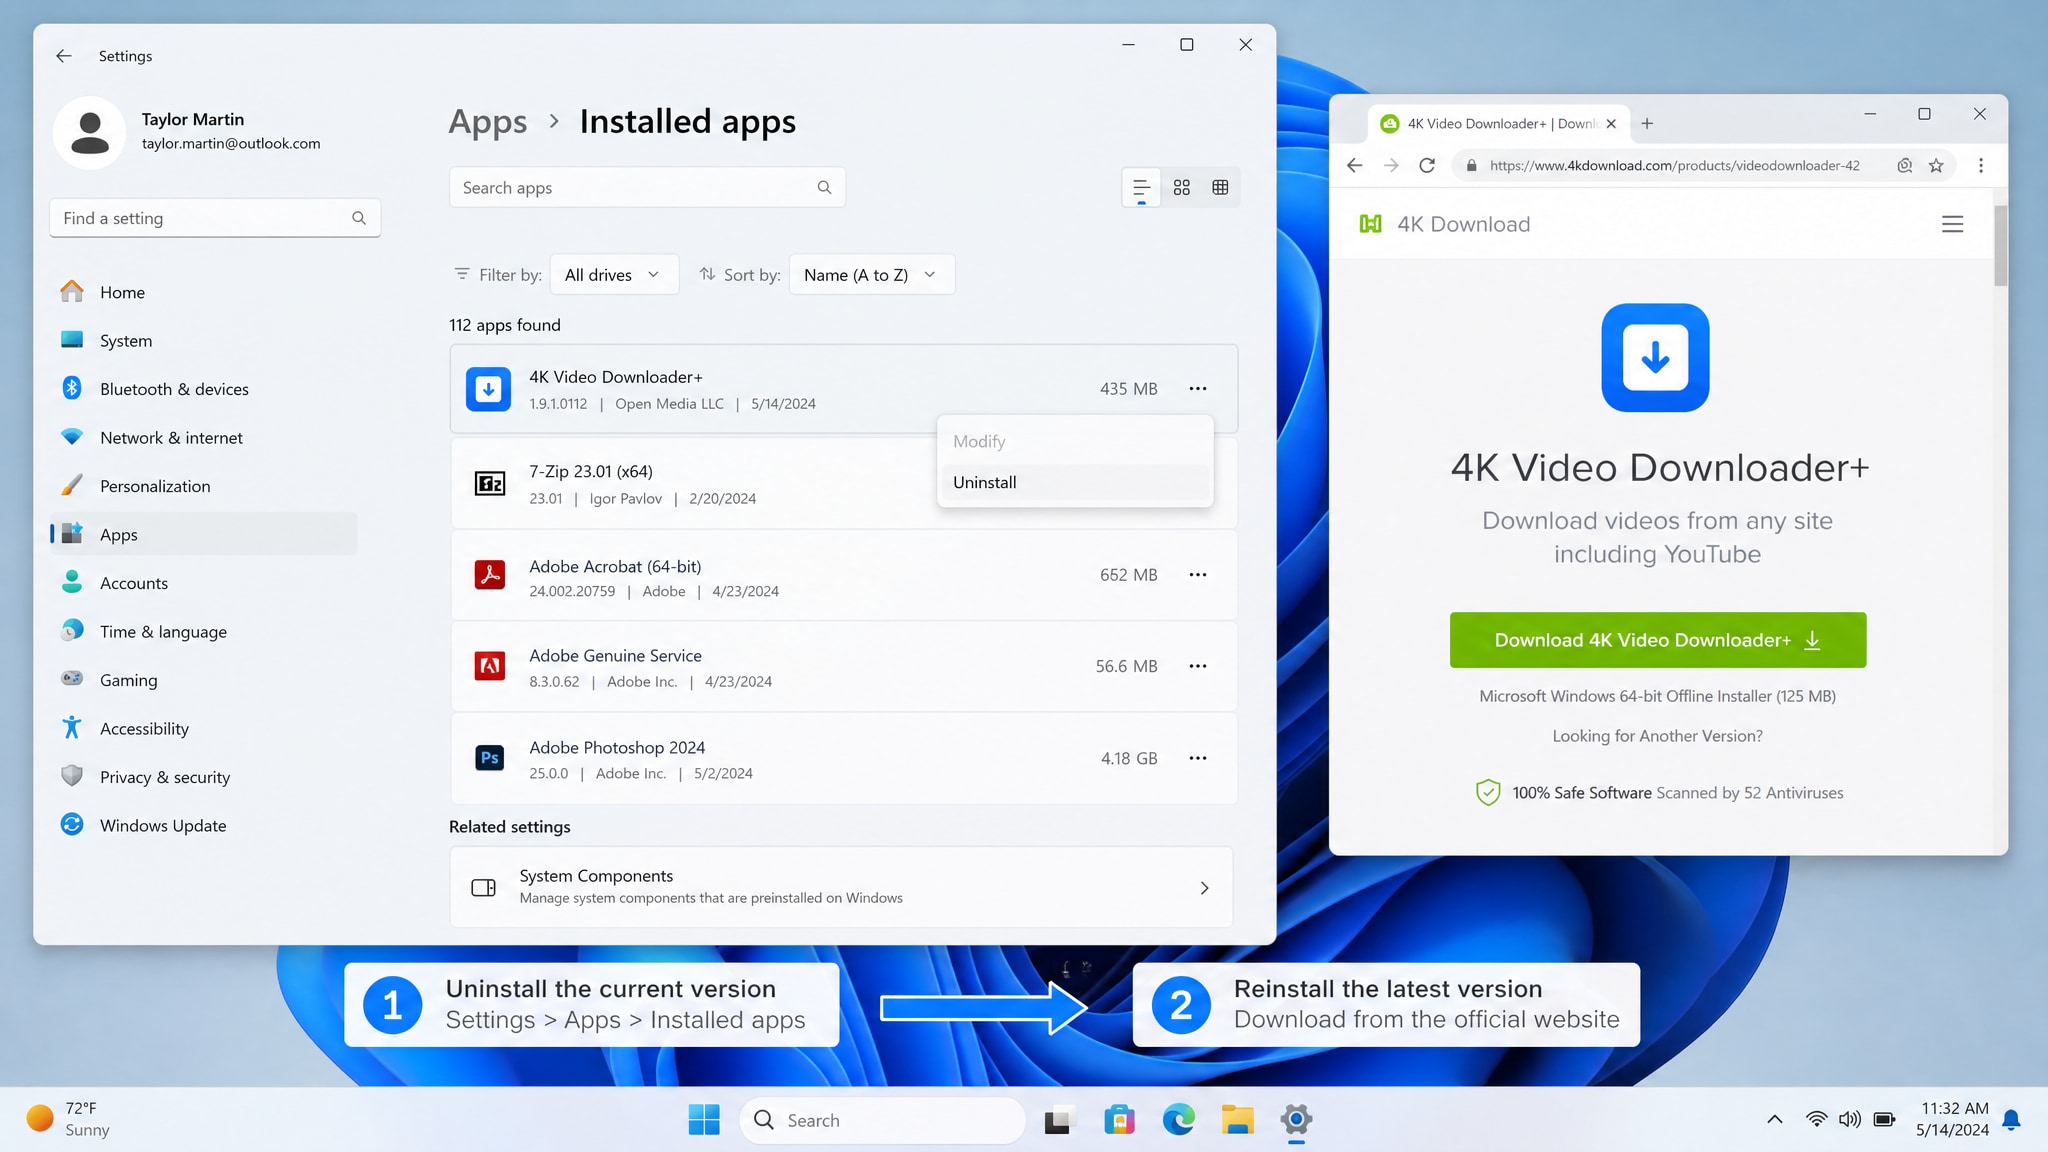Open more options for 4K Video Downloader+
The image size is (2048, 1152).
1197,389
